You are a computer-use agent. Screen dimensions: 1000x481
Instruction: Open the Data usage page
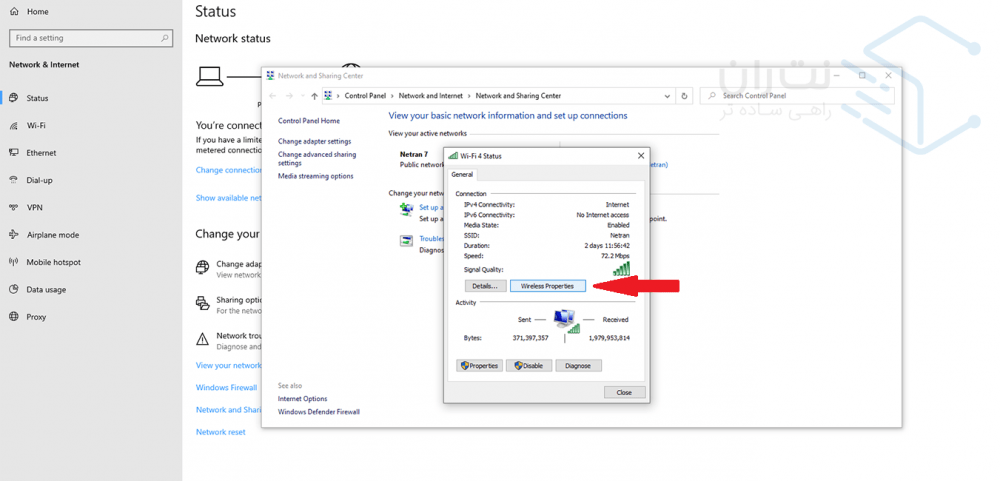pos(46,290)
